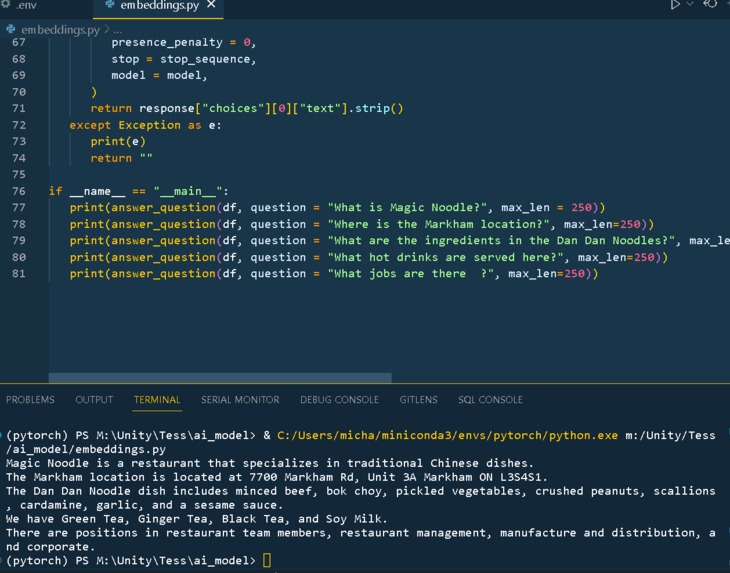
Task: Click line number 75 in the gutter
Action: coord(19,175)
